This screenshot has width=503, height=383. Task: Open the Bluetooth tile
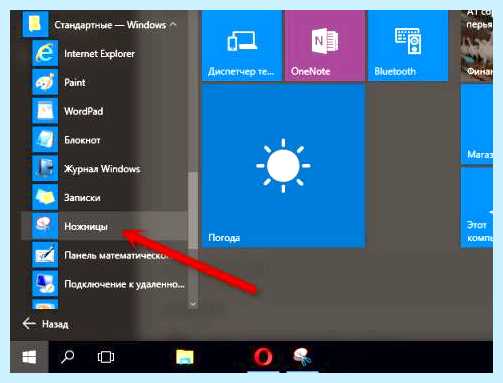click(408, 46)
